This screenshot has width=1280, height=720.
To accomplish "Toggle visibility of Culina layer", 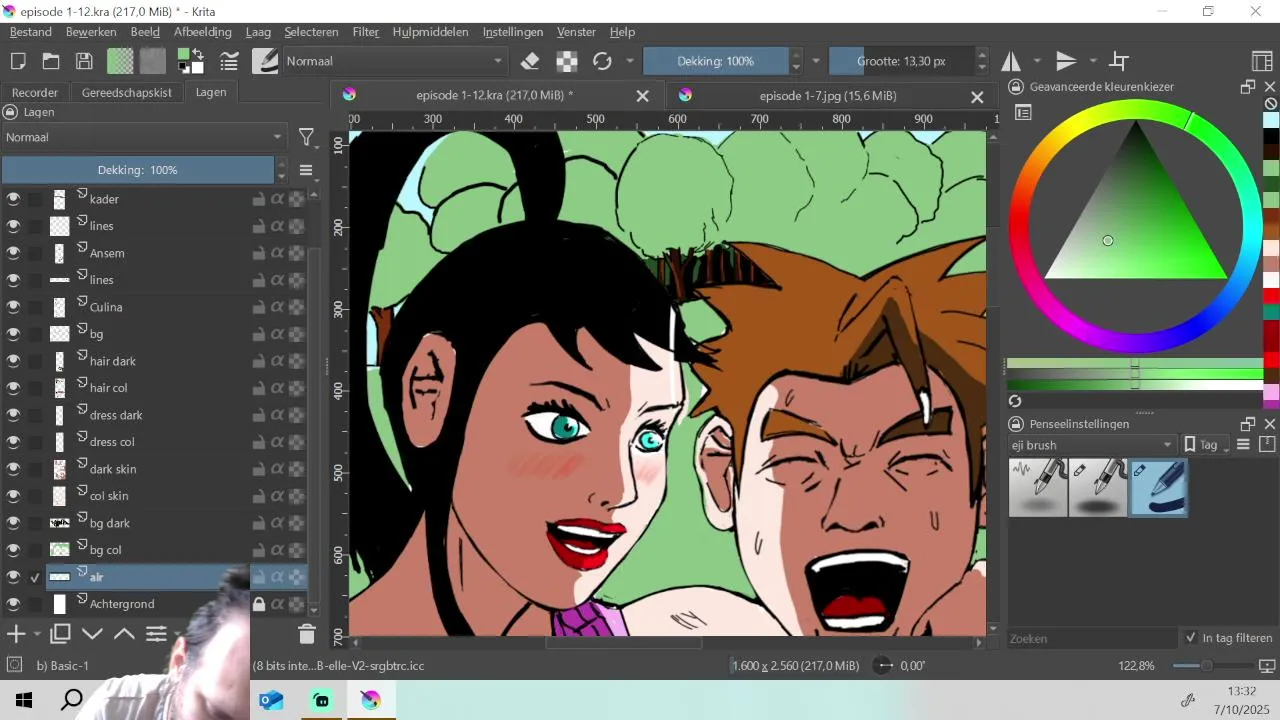I will pyautogui.click(x=13, y=307).
